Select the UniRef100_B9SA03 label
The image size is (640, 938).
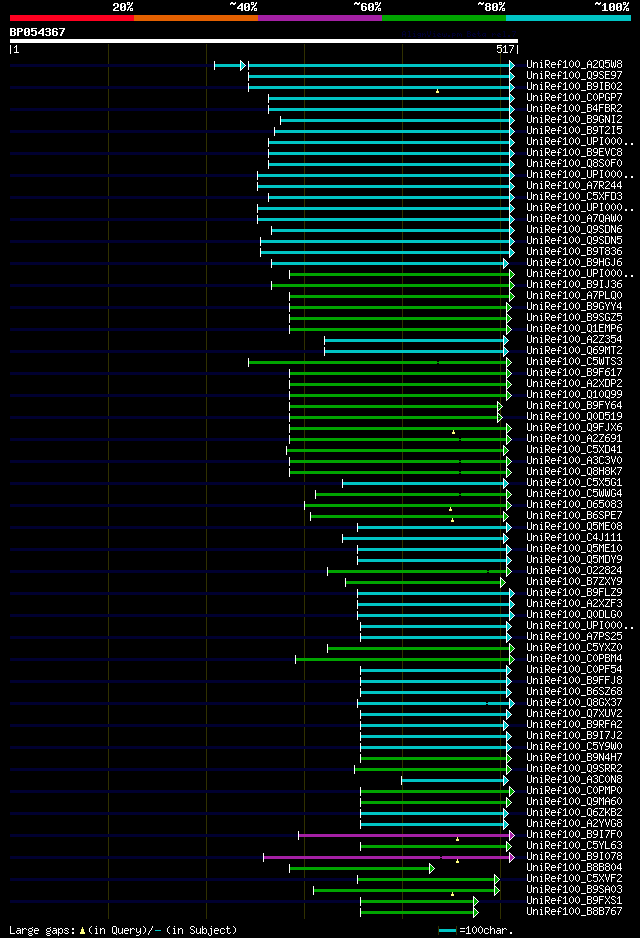(x=574, y=889)
